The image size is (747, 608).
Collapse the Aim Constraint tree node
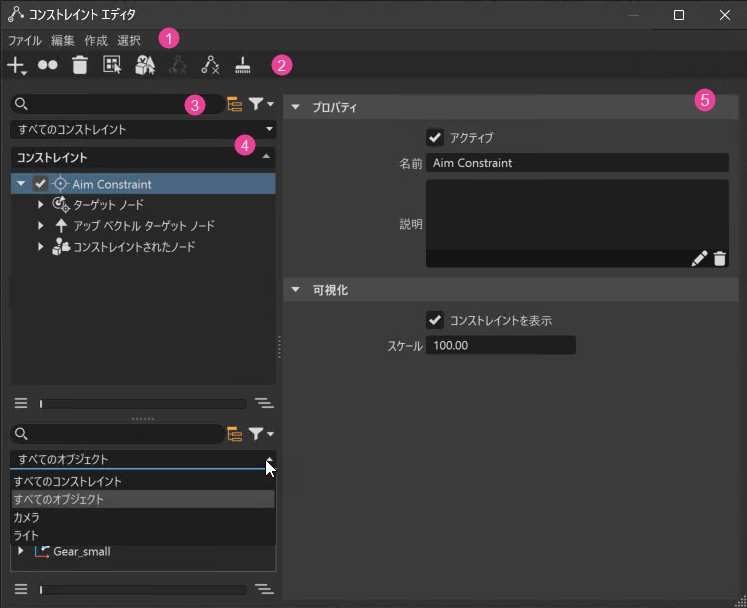[x=21, y=183]
